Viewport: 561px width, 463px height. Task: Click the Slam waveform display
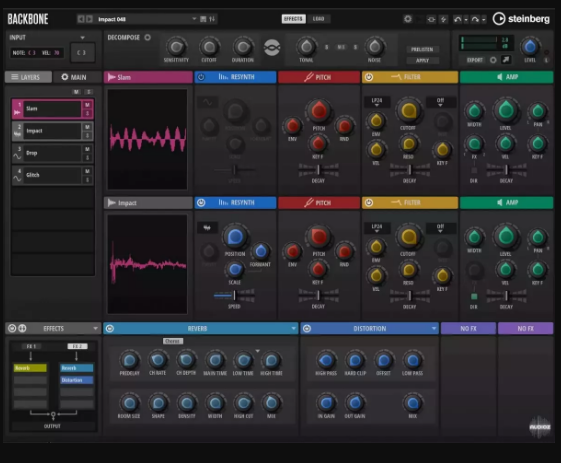147,139
